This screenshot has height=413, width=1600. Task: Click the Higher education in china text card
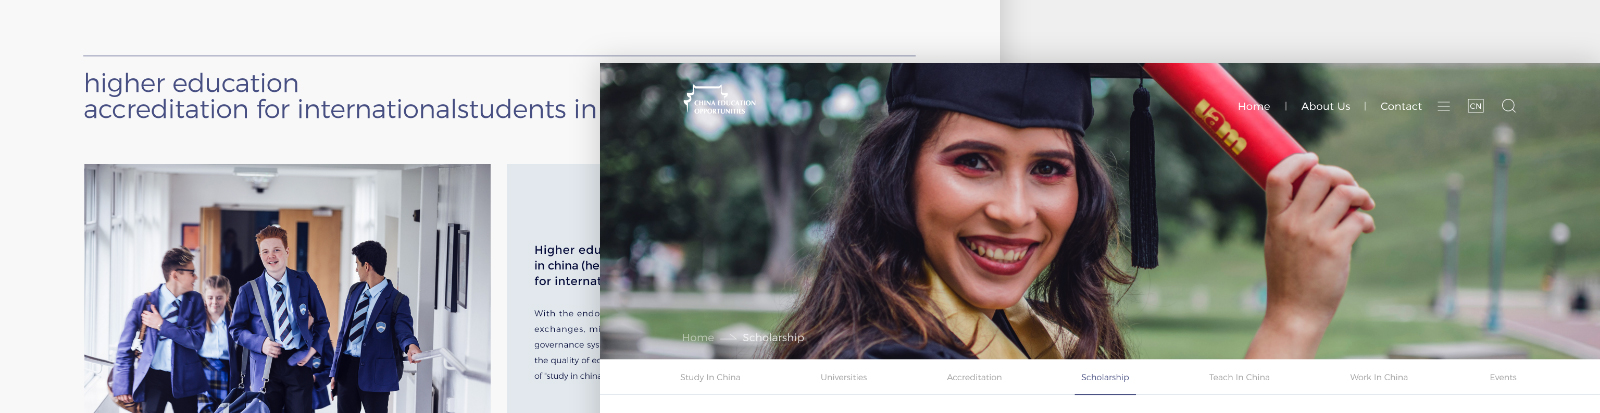click(x=555, y=300)
